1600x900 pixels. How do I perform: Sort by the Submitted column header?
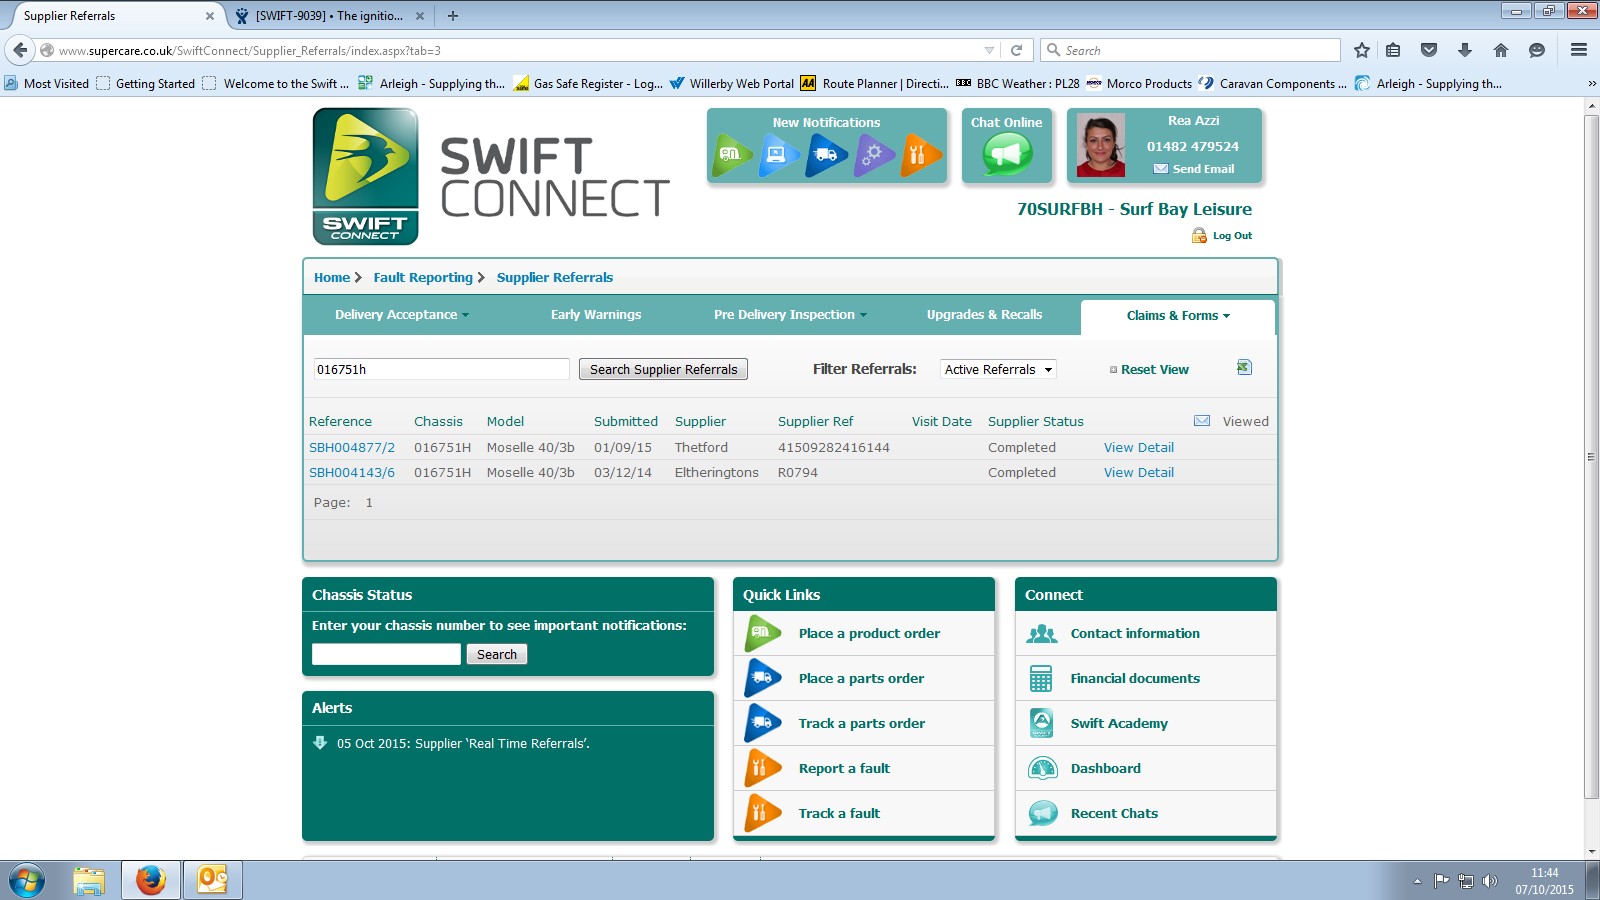[626, 421]
